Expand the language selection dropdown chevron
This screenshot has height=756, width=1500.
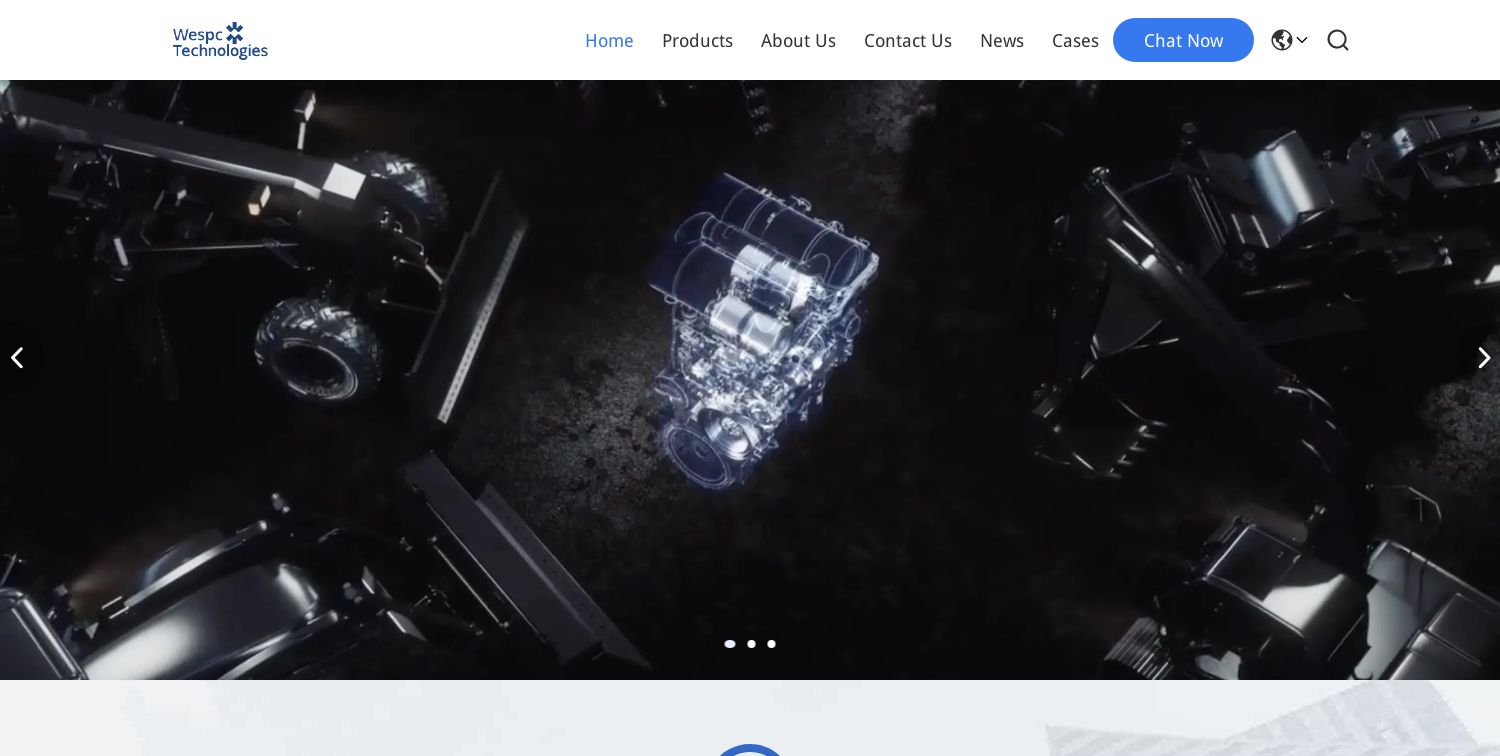pos(1302,40)
